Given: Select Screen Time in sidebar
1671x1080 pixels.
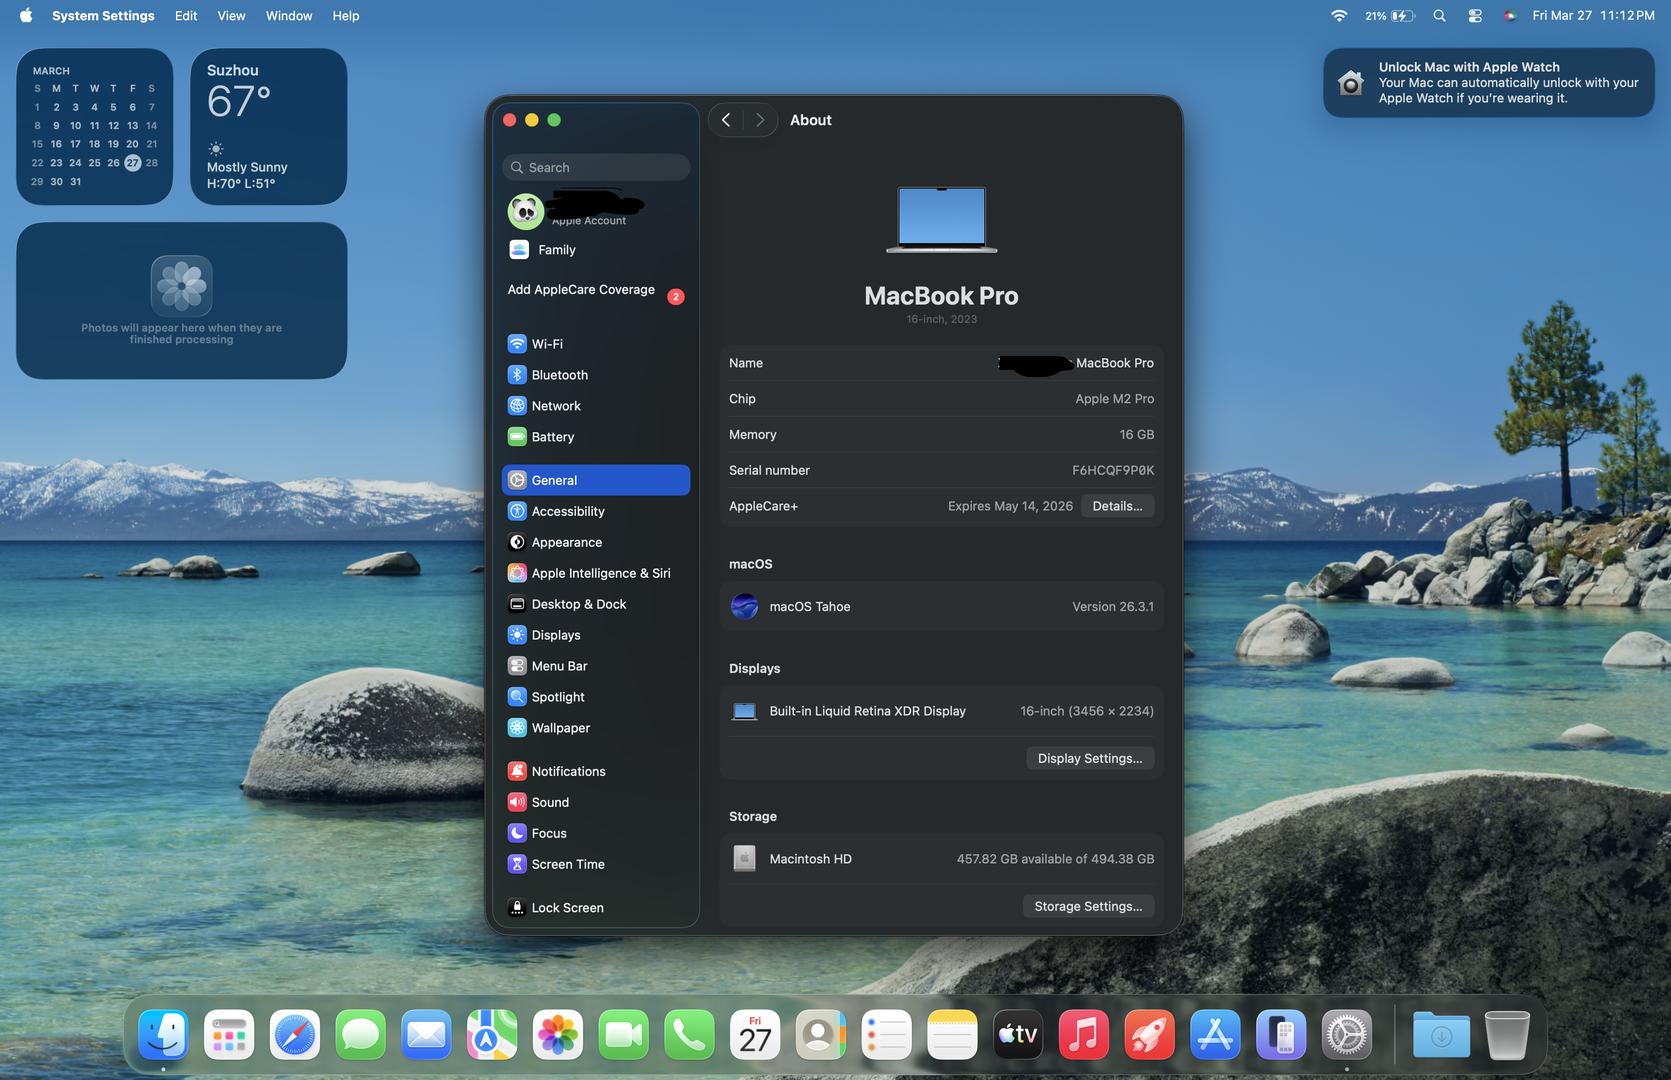Looking at the screenshot, I should coord(567,864).
